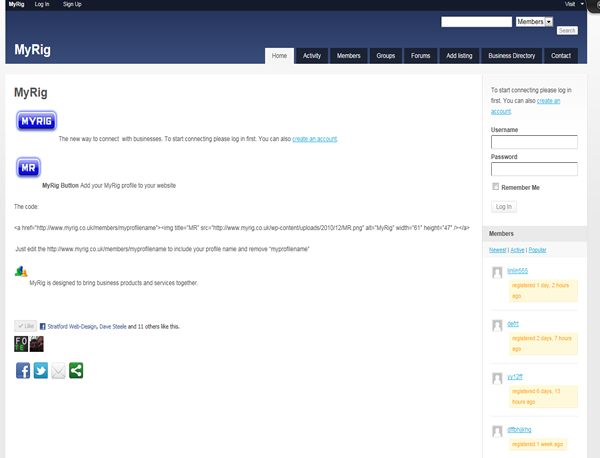The height and width of the screenshot is (458, 600).
Task: Click the large MyRig site title
Action: 33,49
